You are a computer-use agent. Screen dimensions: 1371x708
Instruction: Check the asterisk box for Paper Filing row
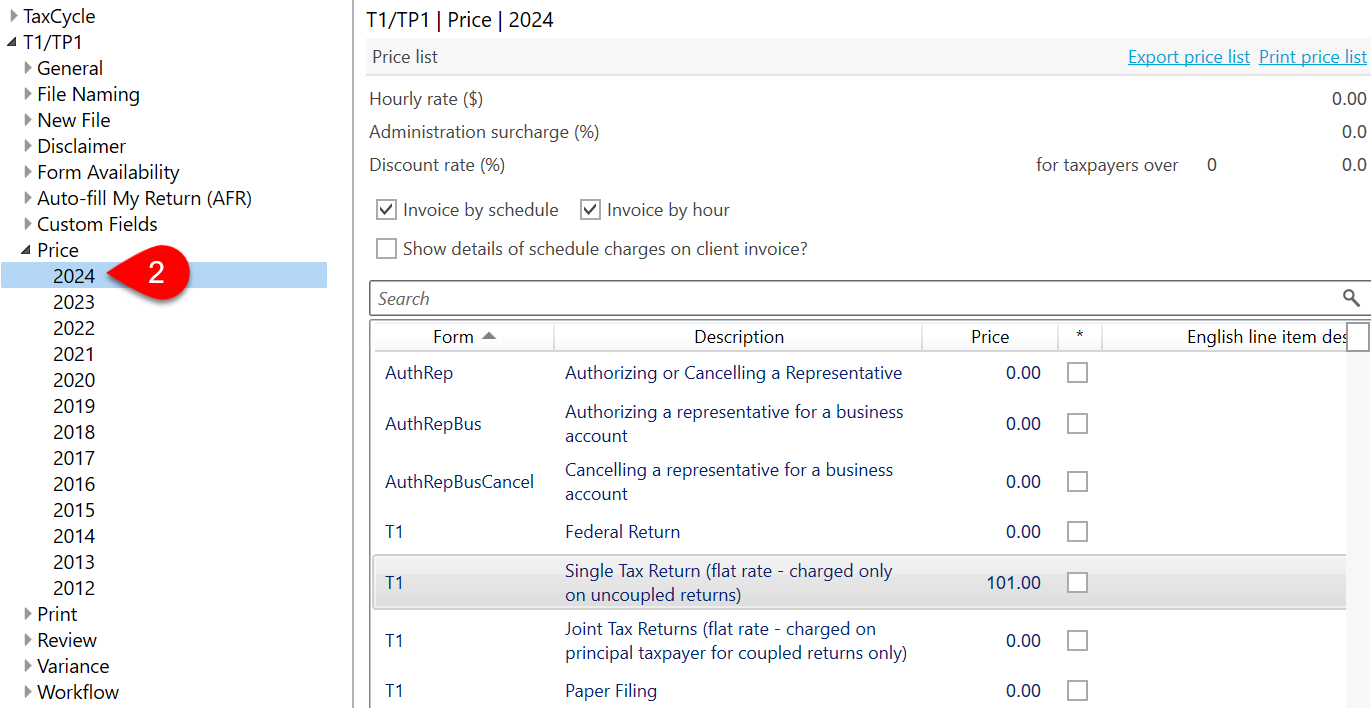tap(1077, 691)
